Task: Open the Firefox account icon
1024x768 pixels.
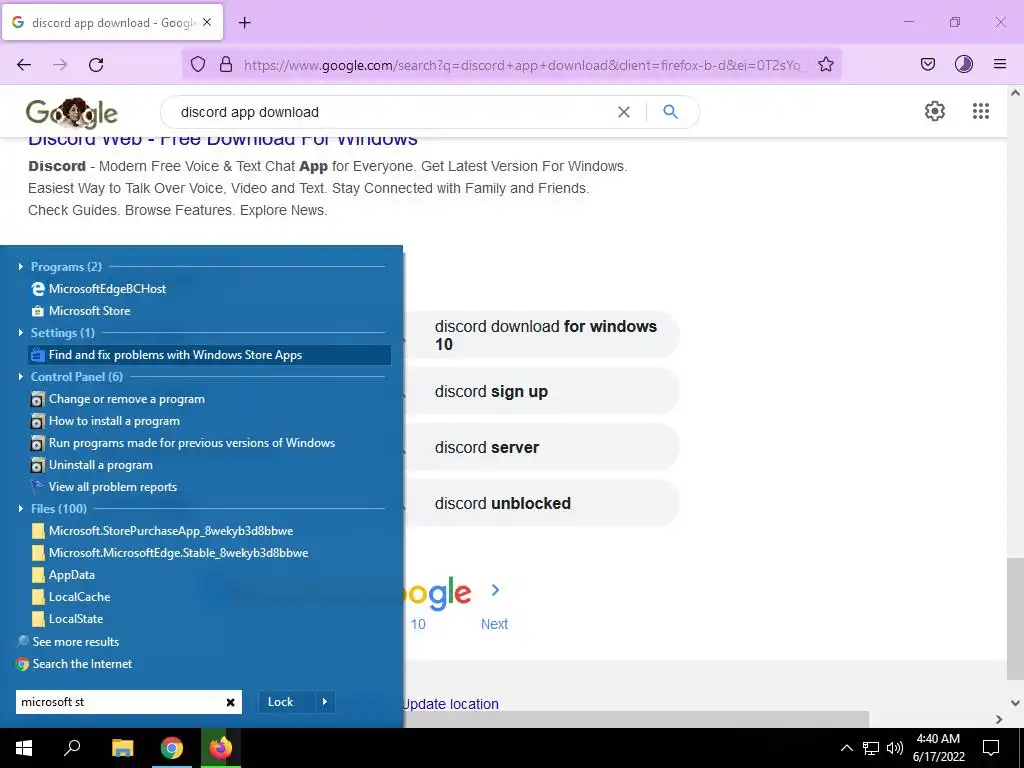Action: (x=964, y=64)
